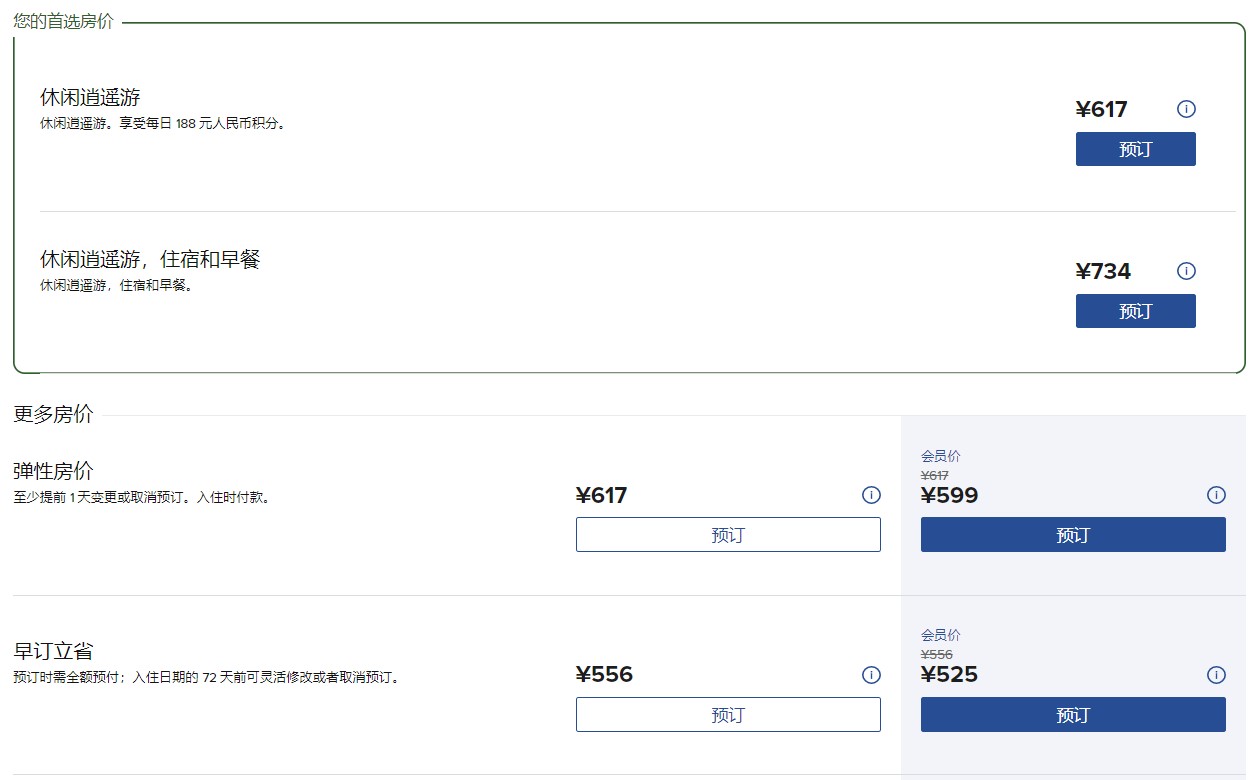Click the 弹性房价 cancellation policy description
Viewport: 1252px width, 780px height.
141,497
